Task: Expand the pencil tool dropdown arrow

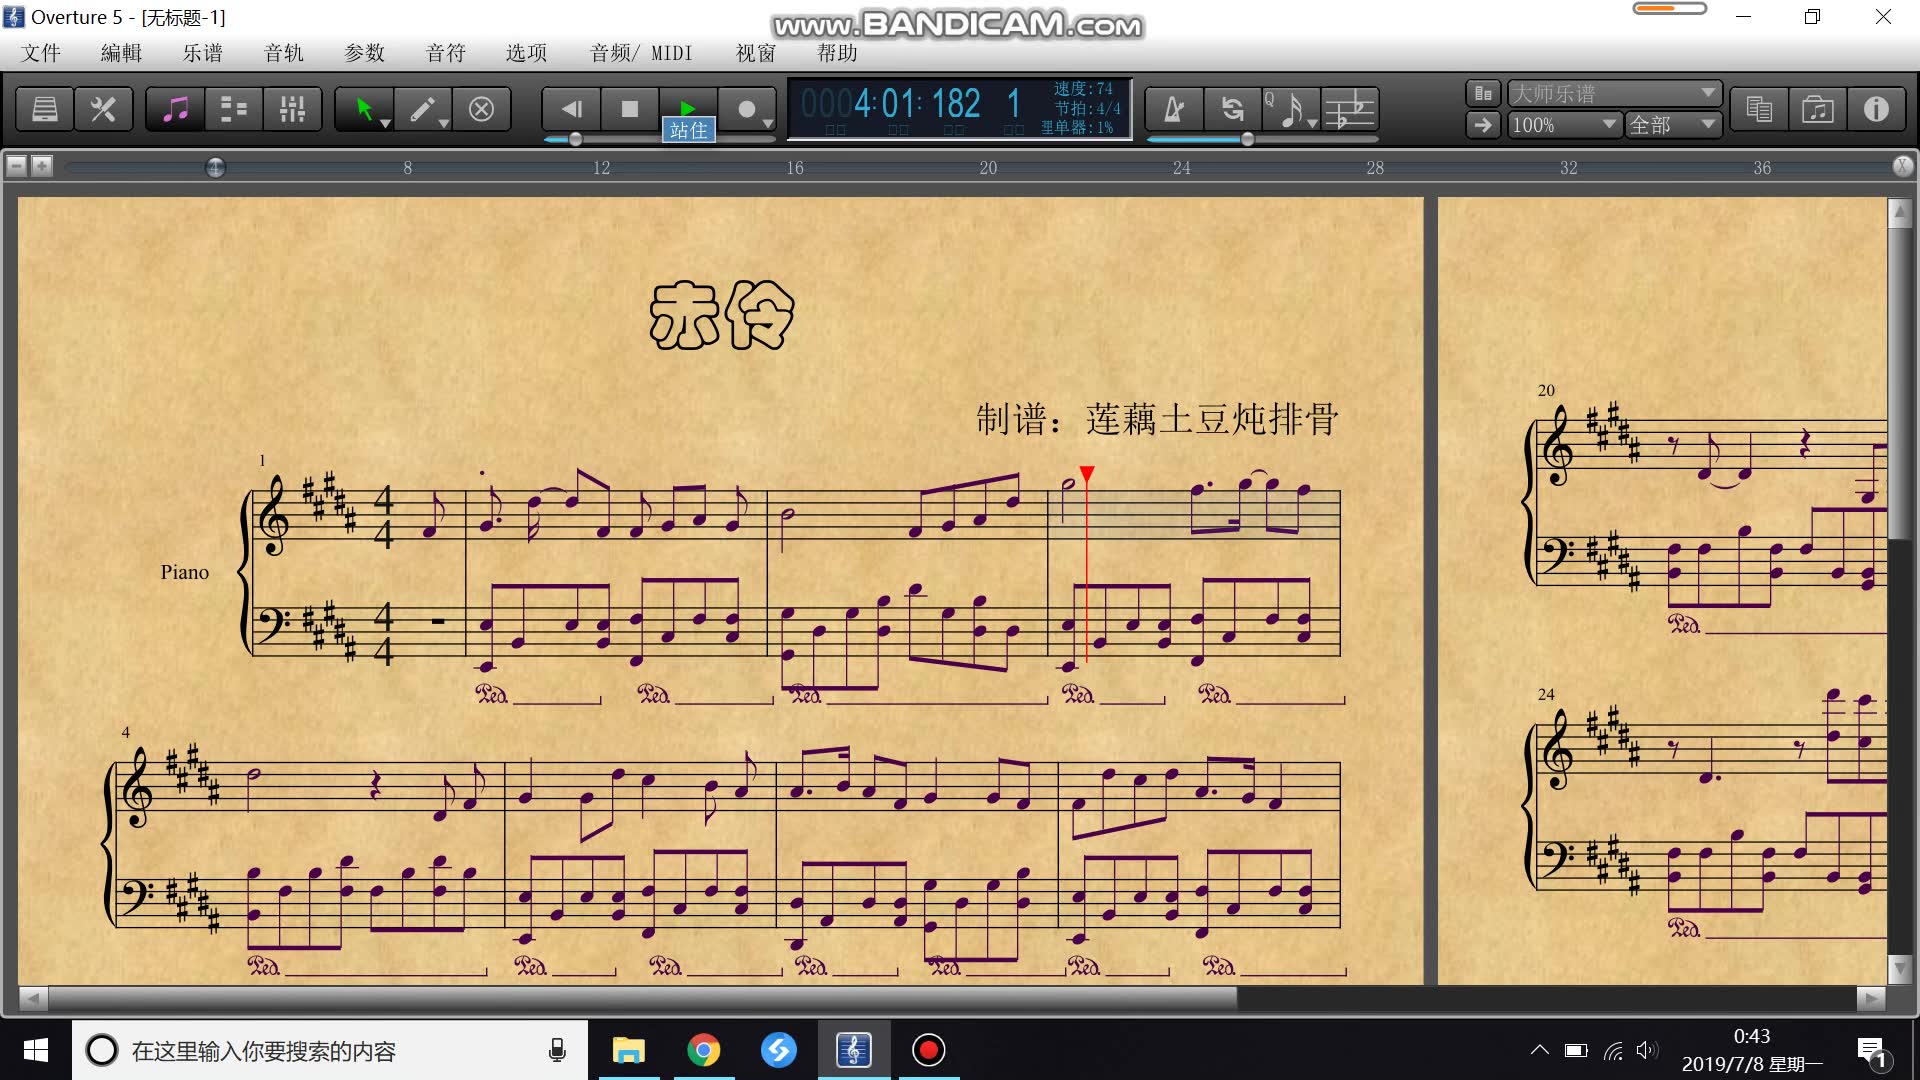Action: 444,123
